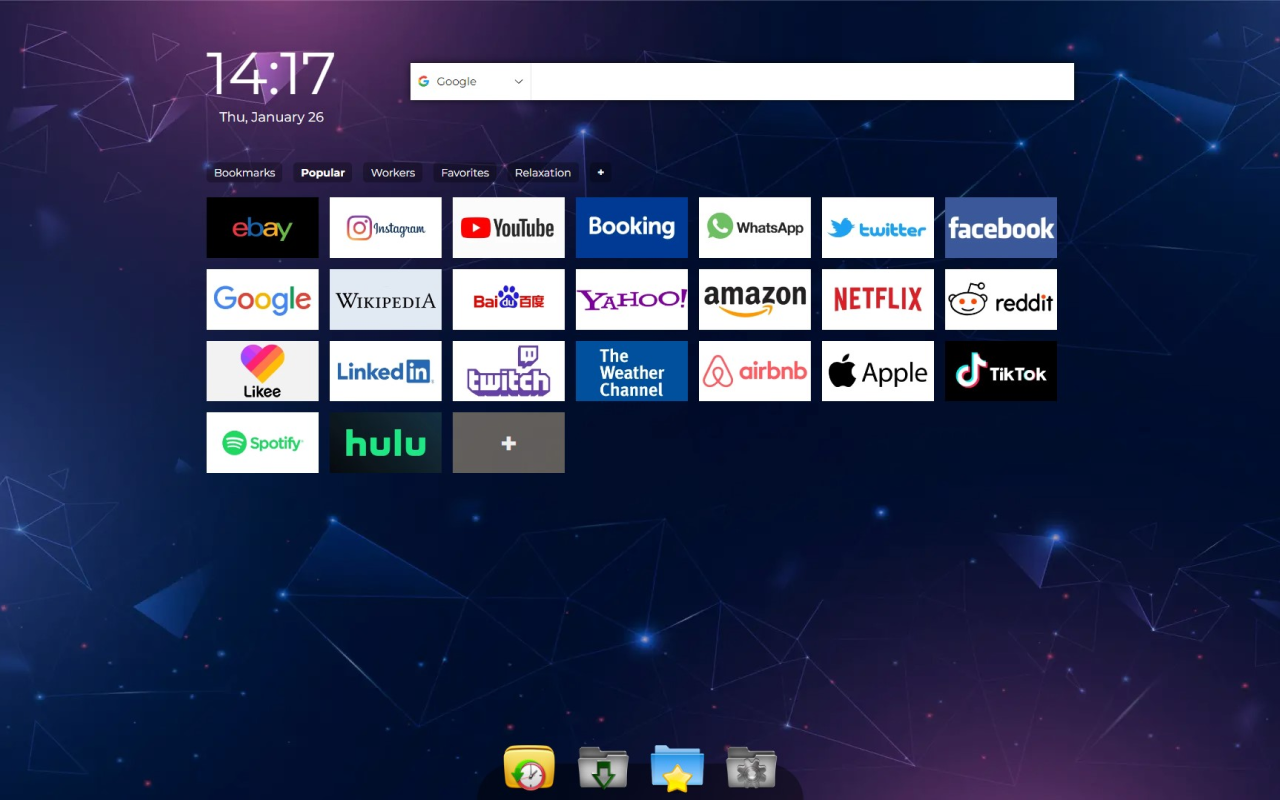Open the TikTok tile
This screenshot has height=800, width=1280.
coord(1000,371)
